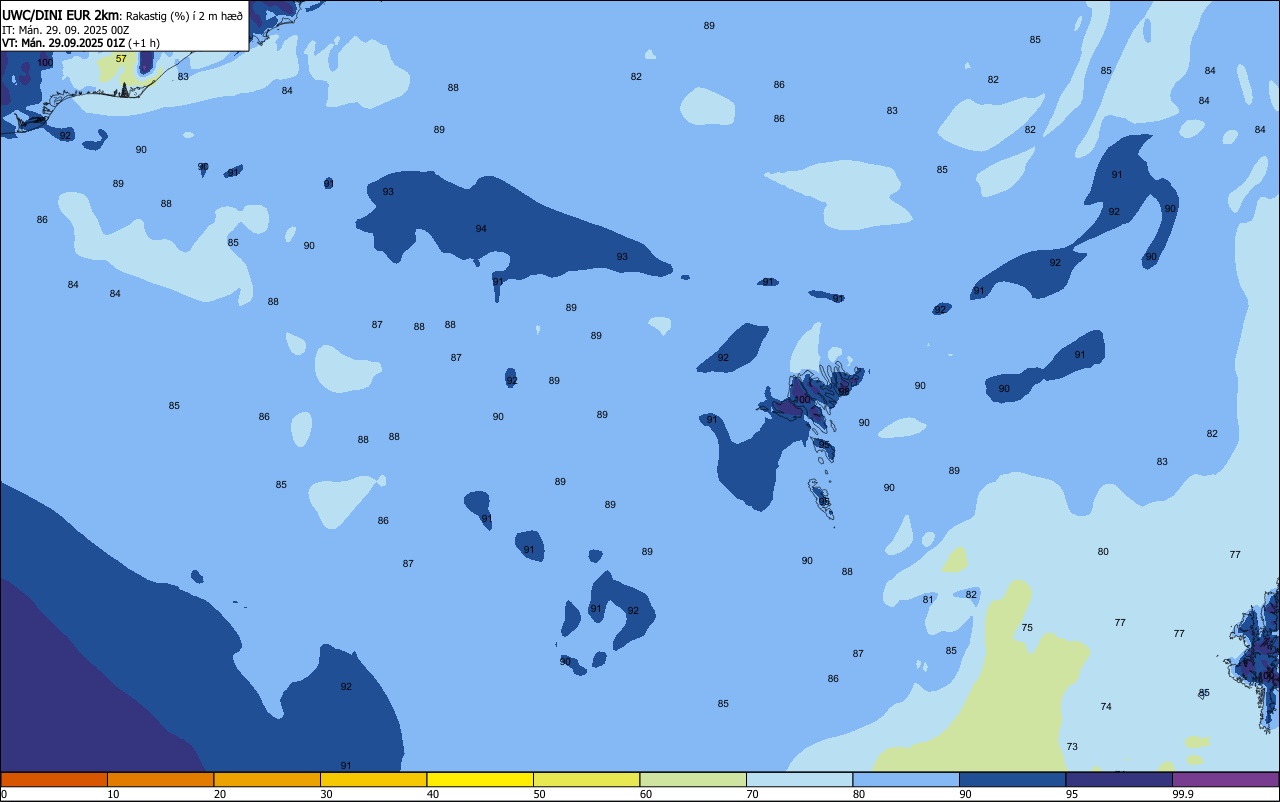Click the map value '80'

[1103, 552]
